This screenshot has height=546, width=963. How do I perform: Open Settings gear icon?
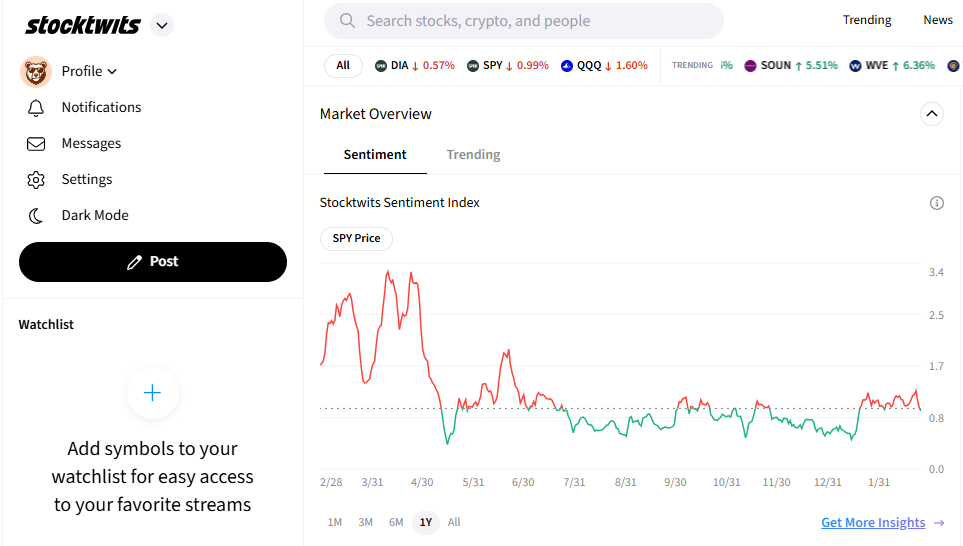coord(36,179)
